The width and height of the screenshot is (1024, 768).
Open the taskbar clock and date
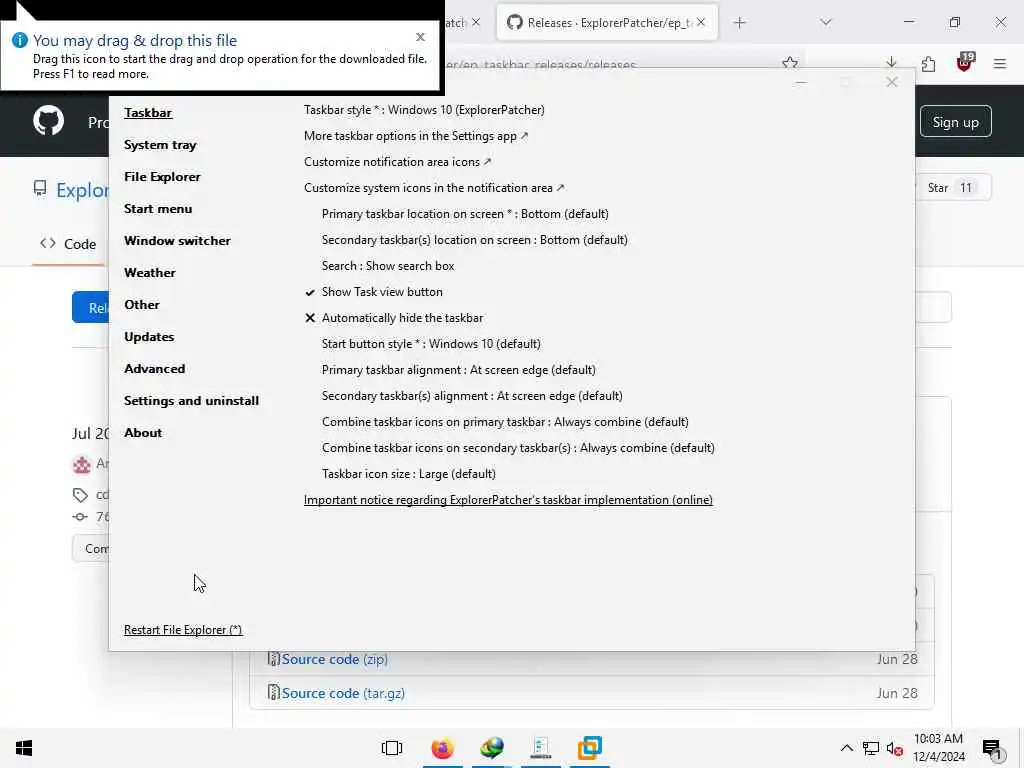pyautogui.click(x=938, y=748)
